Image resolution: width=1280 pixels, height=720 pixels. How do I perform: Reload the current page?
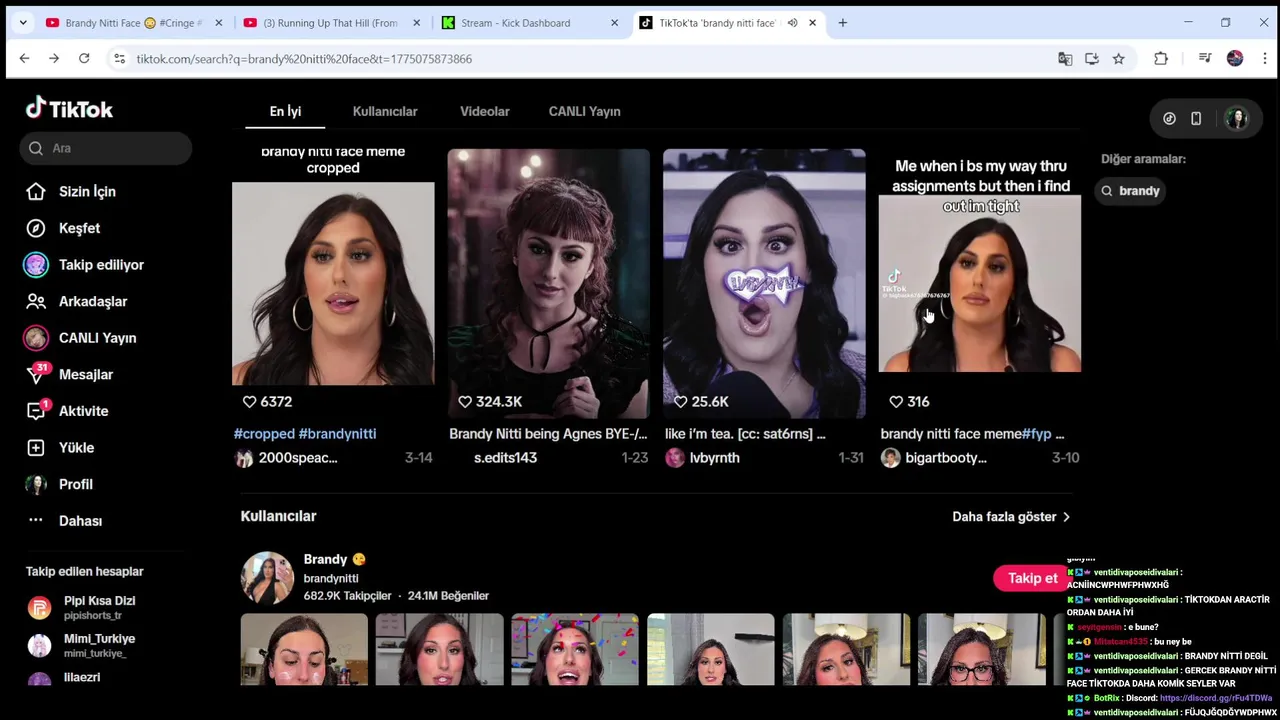point(84,59)
